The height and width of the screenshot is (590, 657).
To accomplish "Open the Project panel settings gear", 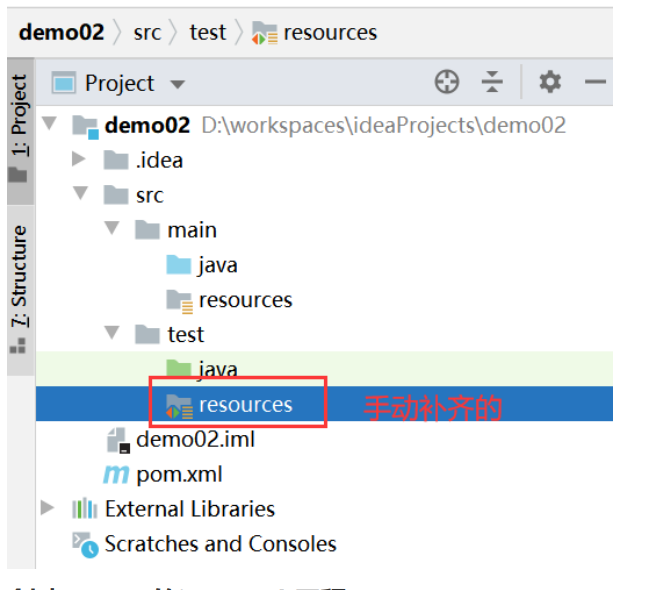I will (550, 81).
